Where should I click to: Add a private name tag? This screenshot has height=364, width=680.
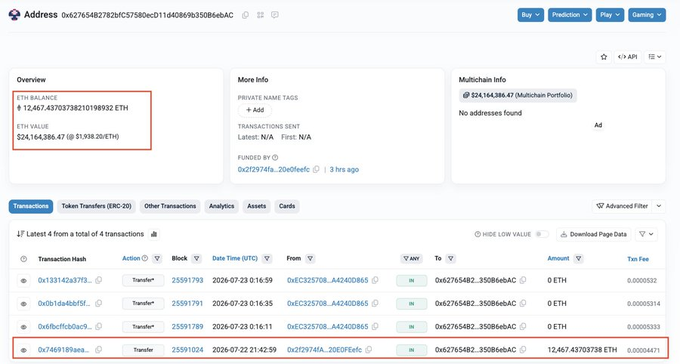point(255,110)
